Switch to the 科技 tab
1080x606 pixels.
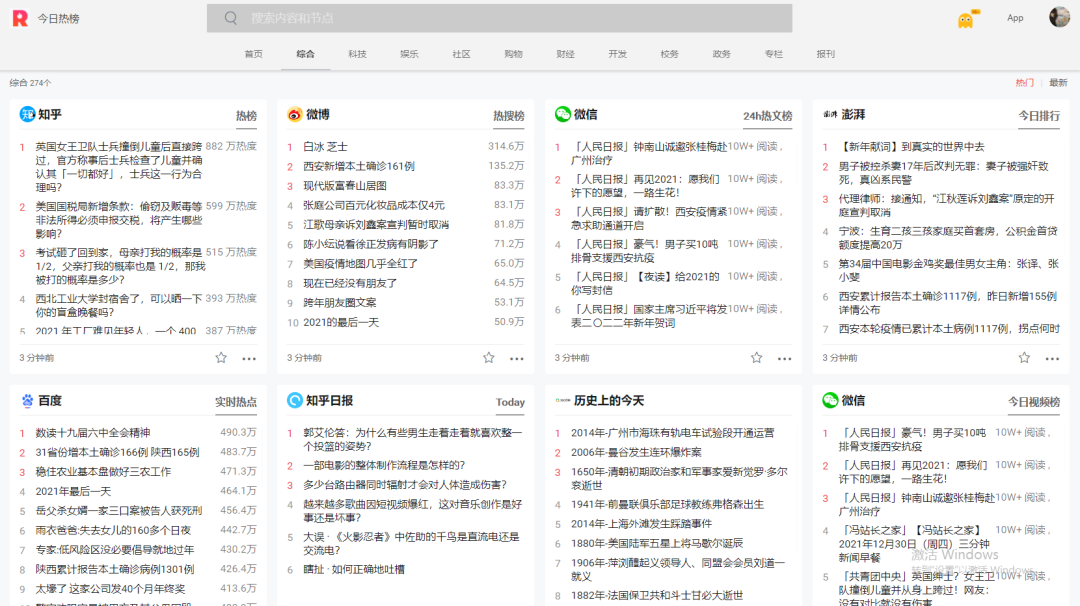coord(357,54)
